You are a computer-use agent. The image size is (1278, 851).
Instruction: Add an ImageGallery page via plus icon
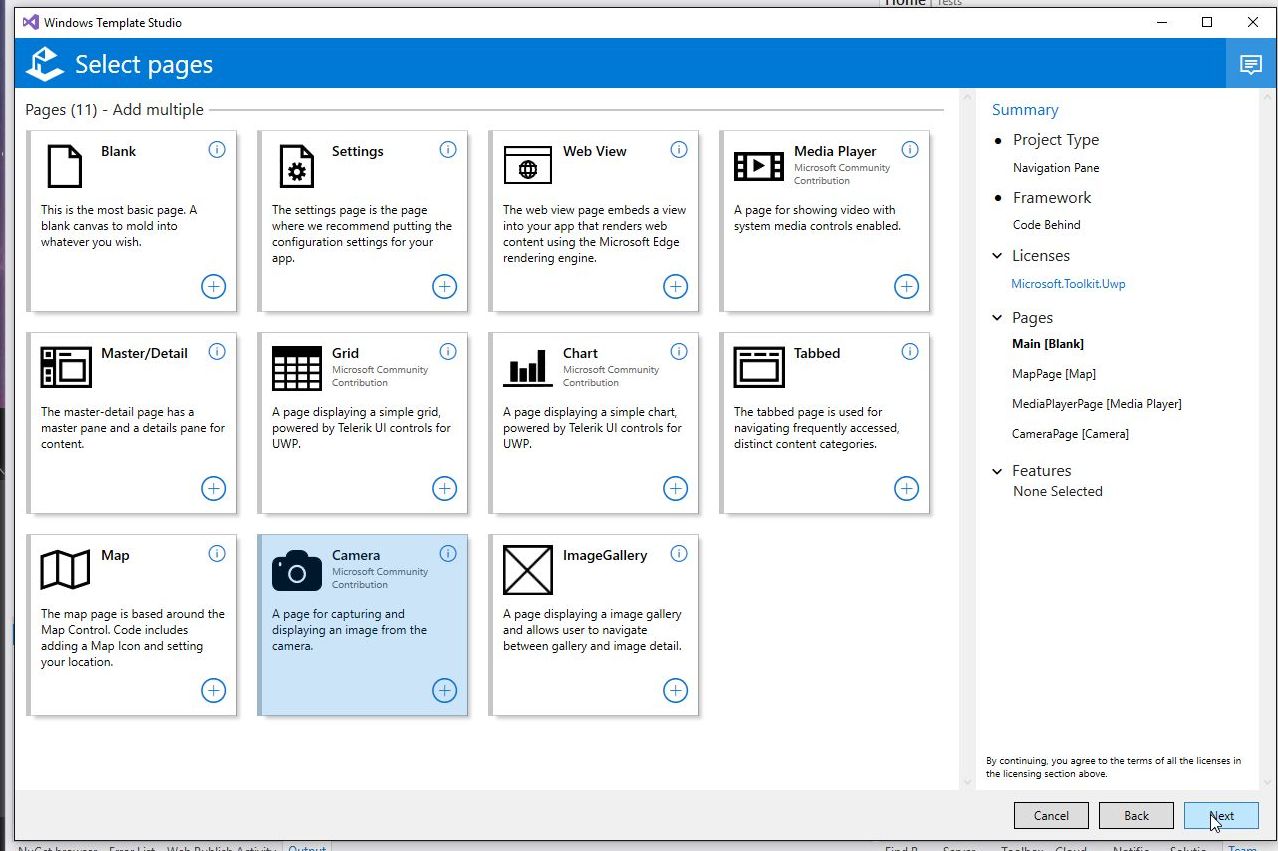(675, 691)
